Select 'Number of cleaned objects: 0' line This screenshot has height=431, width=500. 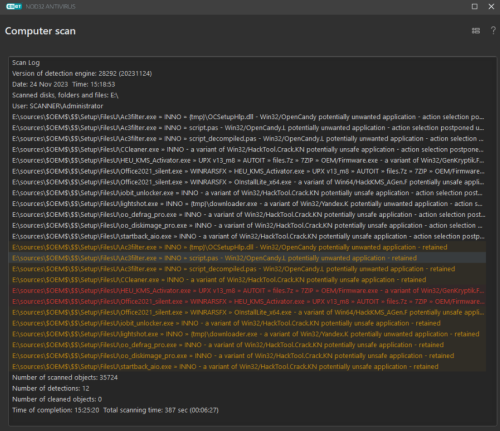click(57, 399)
